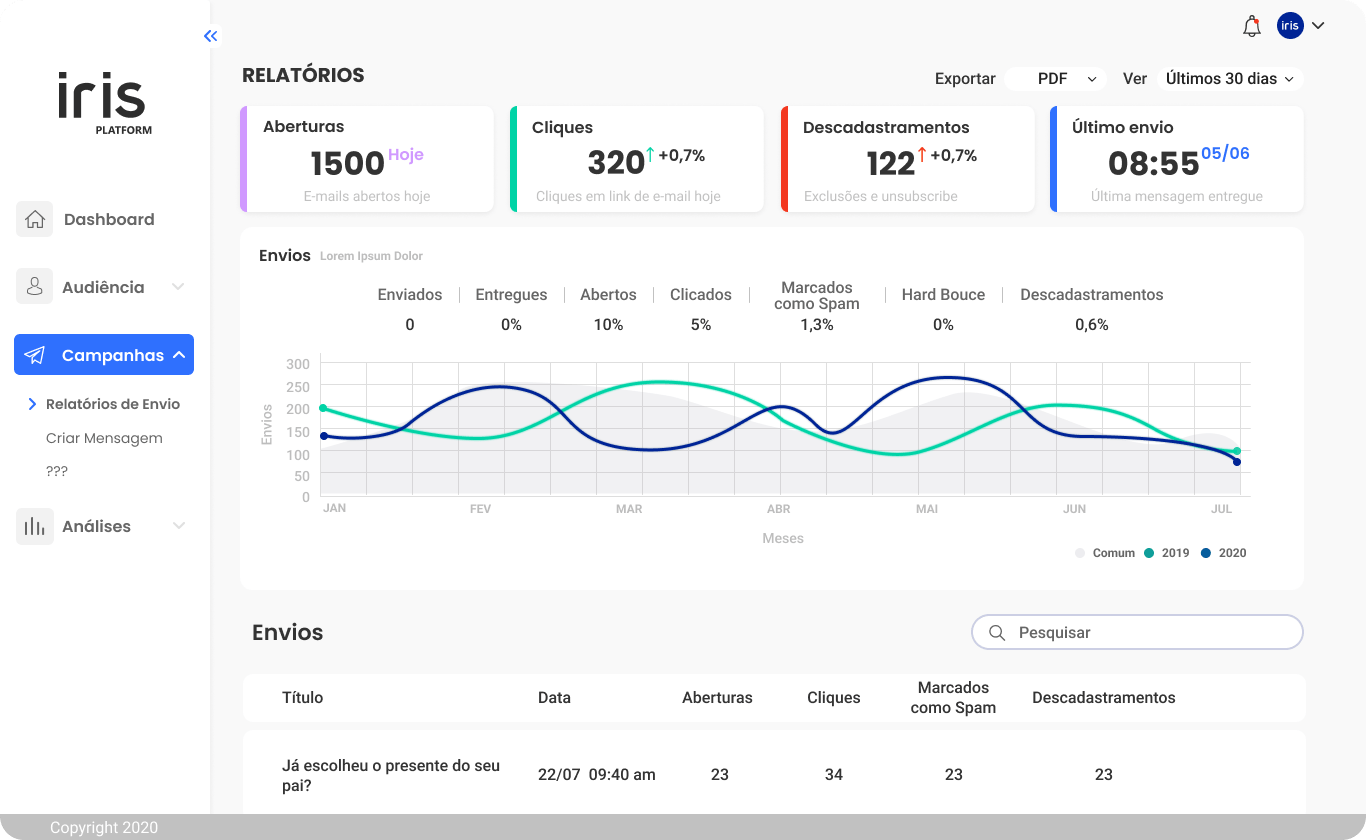This screenshot has width=1366, height=840.
Task: Click the Entregues metric label
Action: pyautogui.click(x=511, y=295)
